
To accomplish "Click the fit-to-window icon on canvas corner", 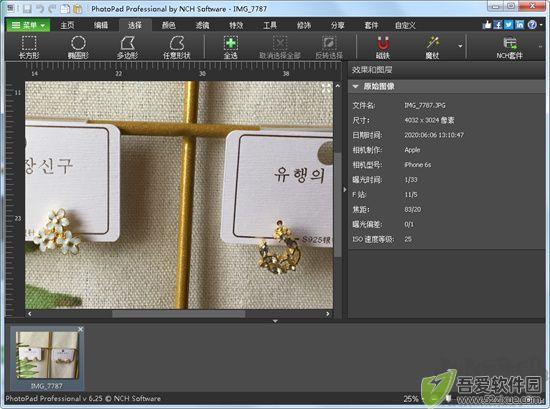I will coord(327,88).
